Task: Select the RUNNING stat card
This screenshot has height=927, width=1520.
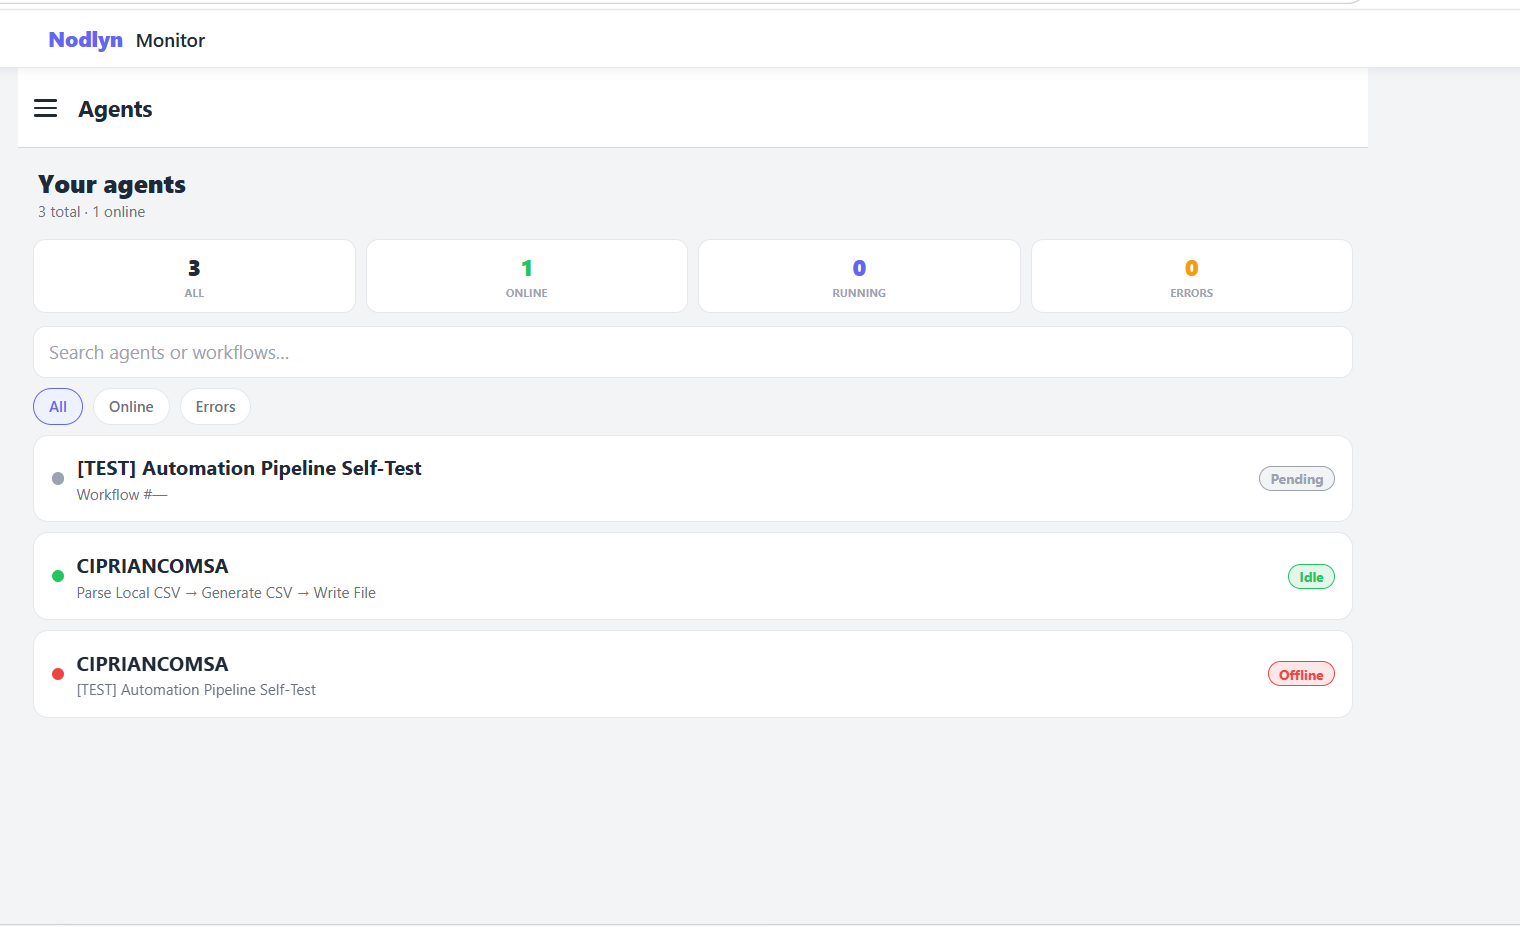Action: (x=859, y=276)
